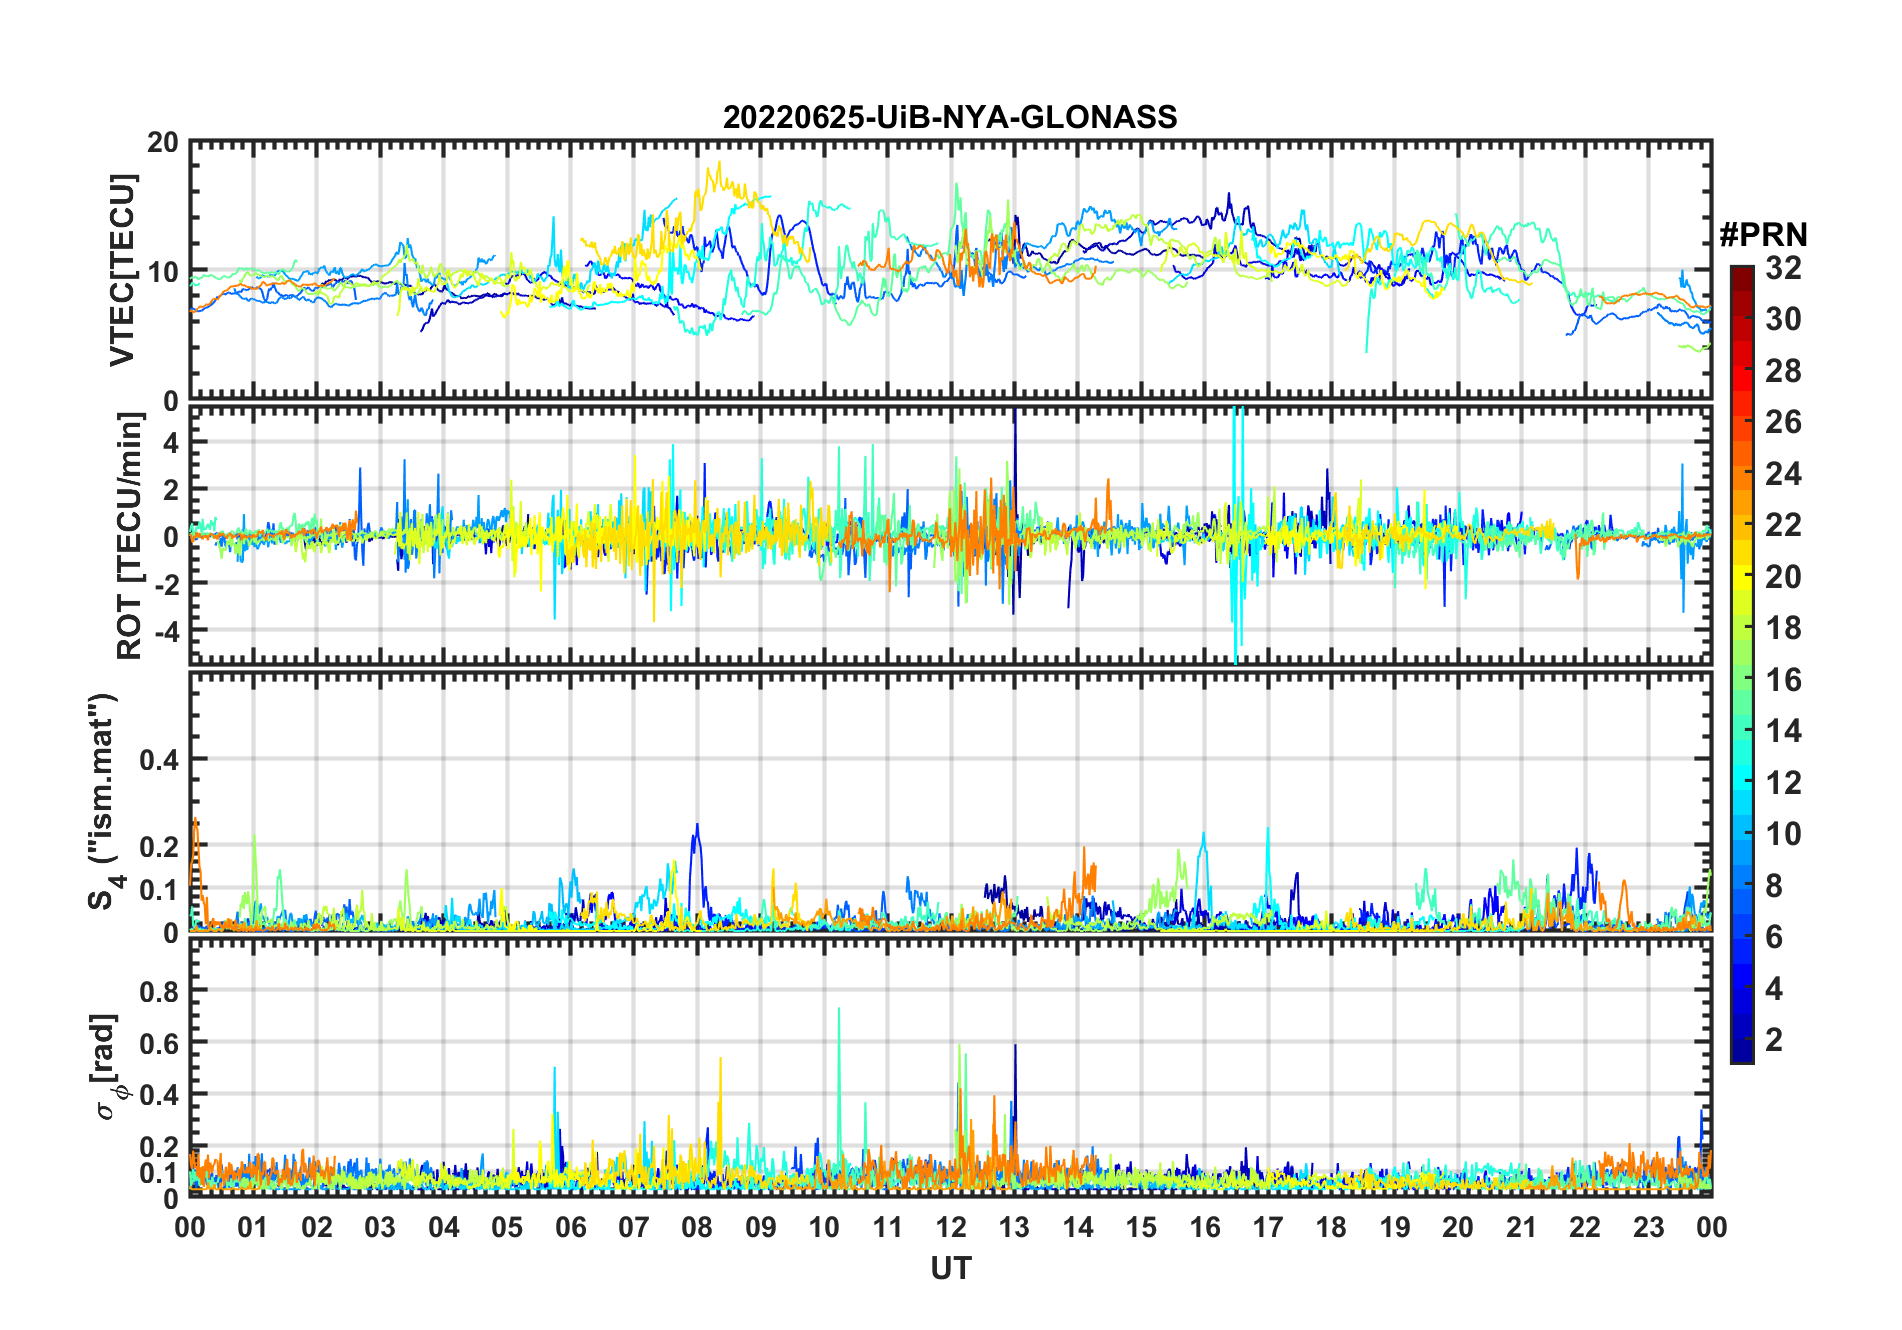
Task: Click the plot title 20220625-UiB-NYA-GLONASS
Action: 950,117
